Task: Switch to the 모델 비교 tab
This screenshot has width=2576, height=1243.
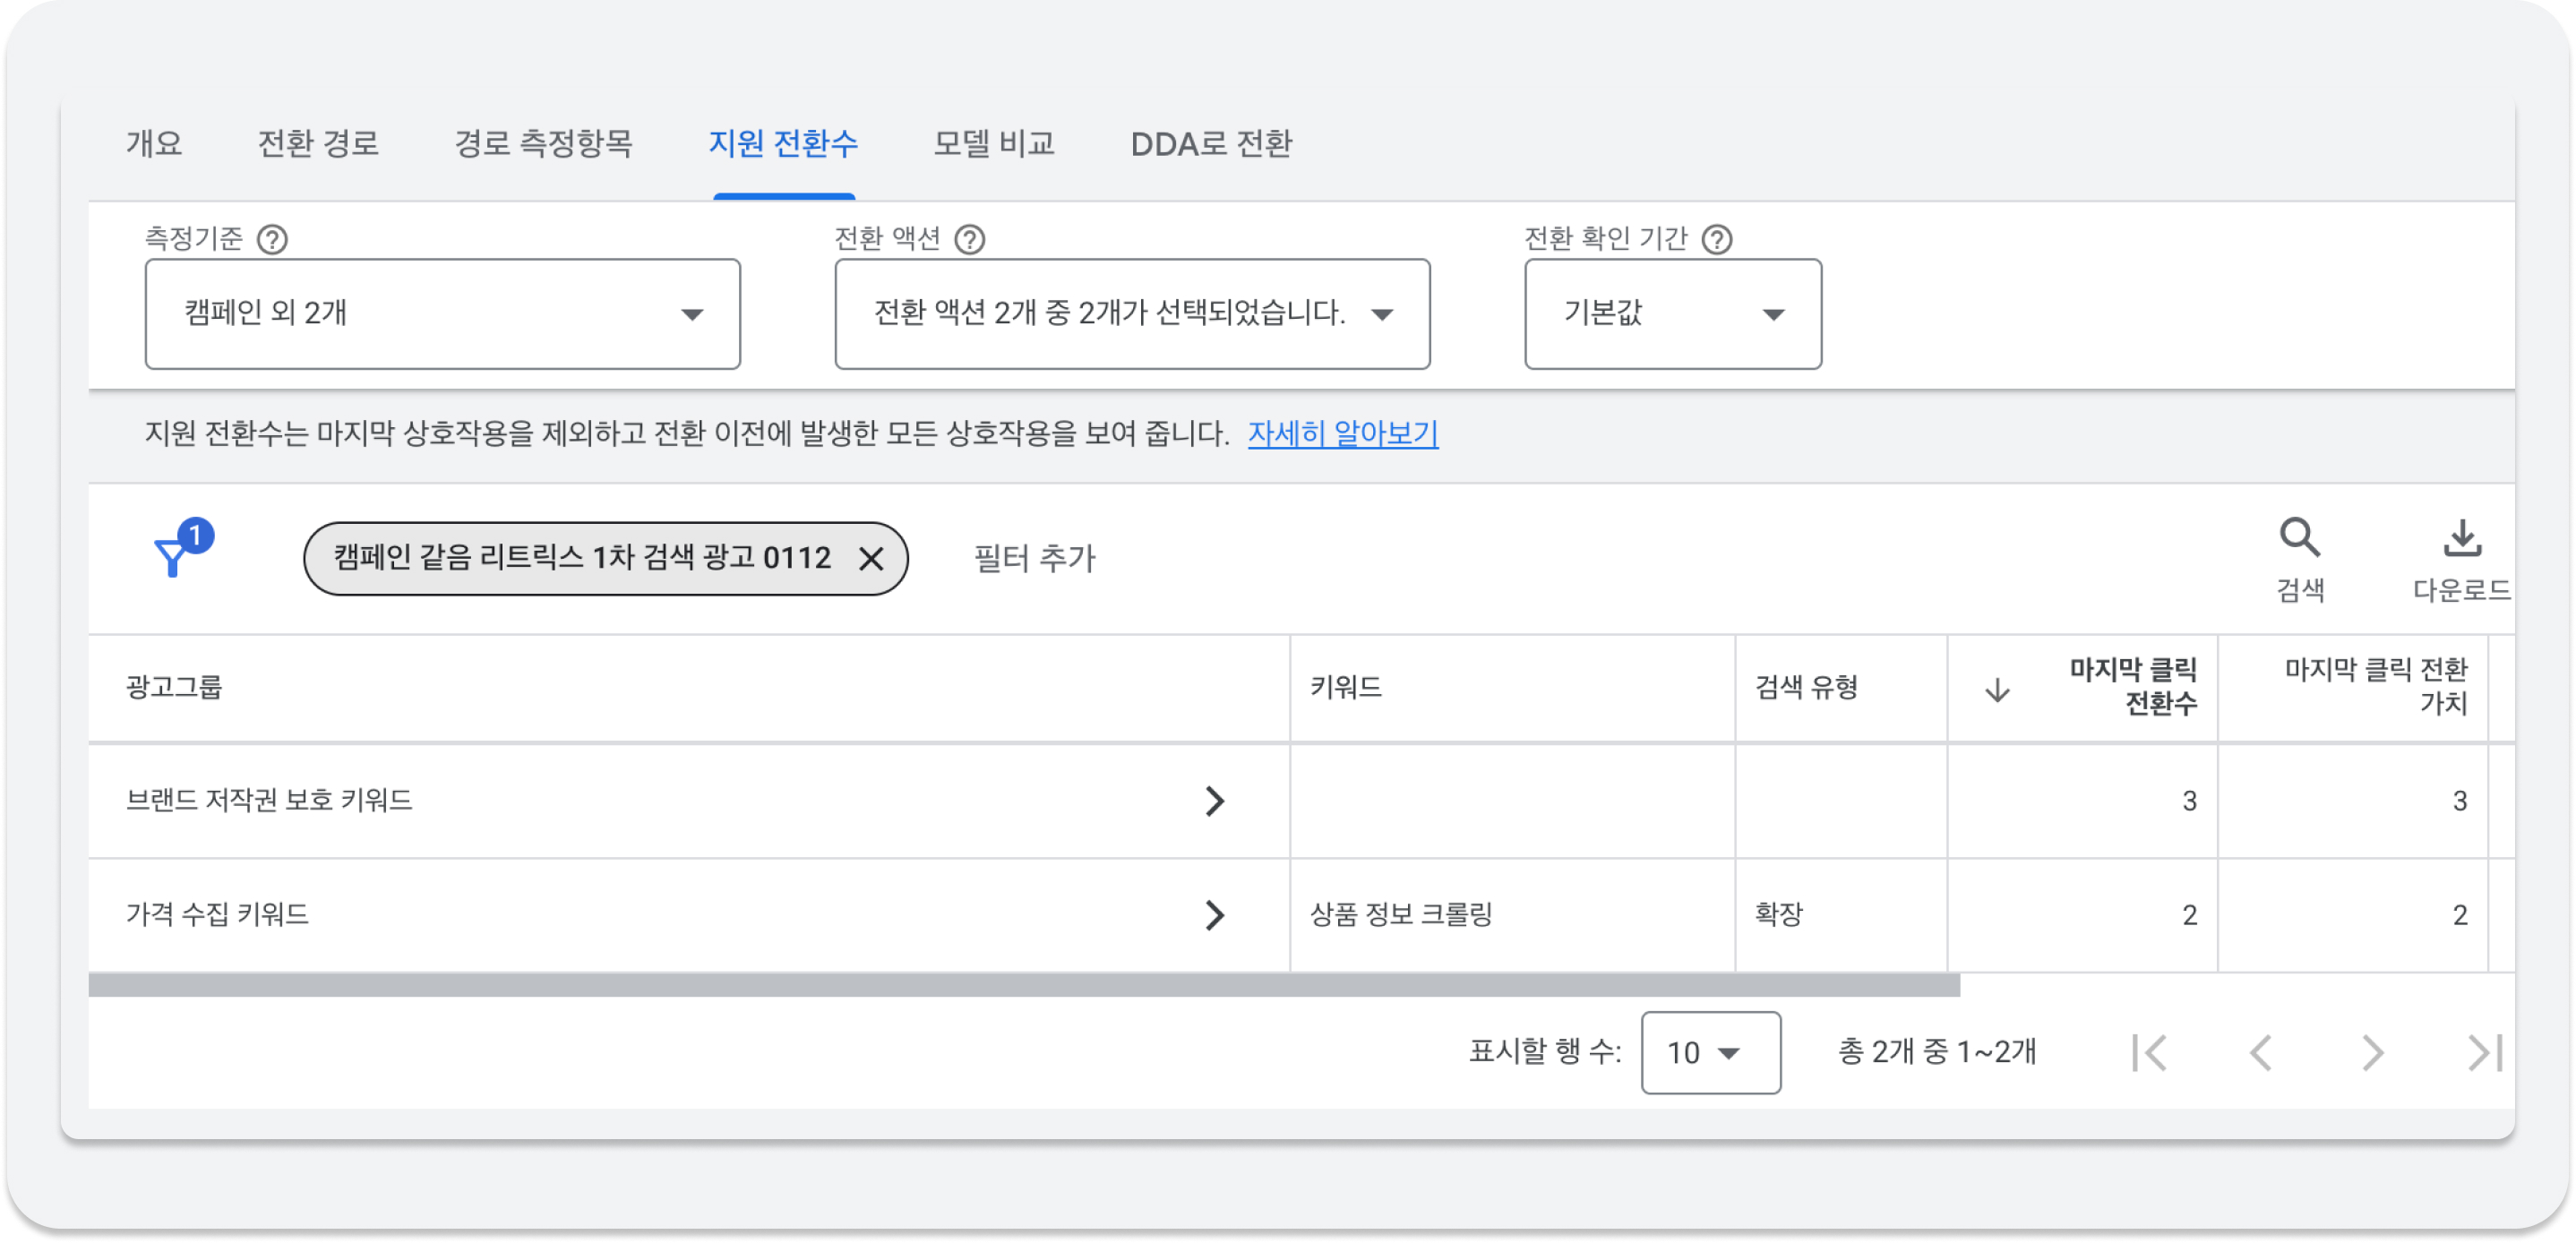Action: tap(993, 145)
